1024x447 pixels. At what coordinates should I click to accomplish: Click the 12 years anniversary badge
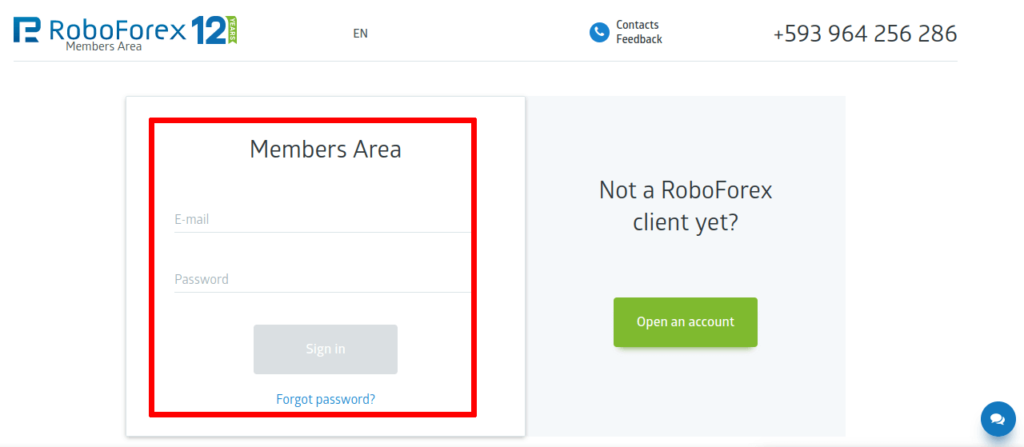(x=213, y=30)
